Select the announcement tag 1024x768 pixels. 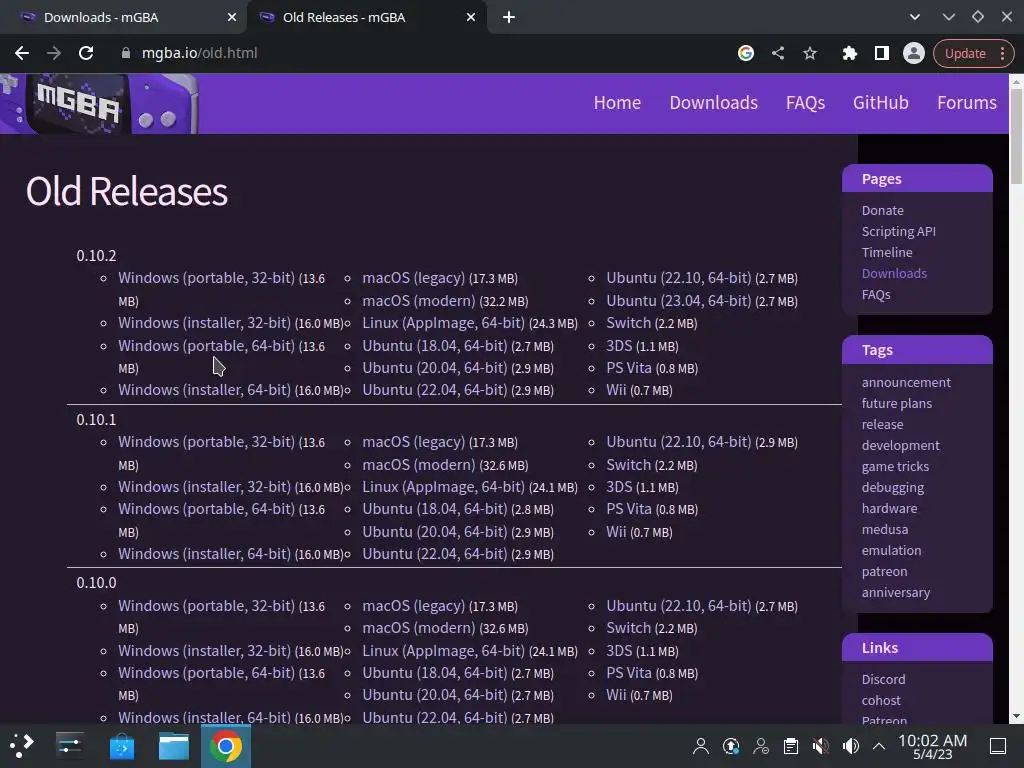pyautogui.click(x=906, y=382)
